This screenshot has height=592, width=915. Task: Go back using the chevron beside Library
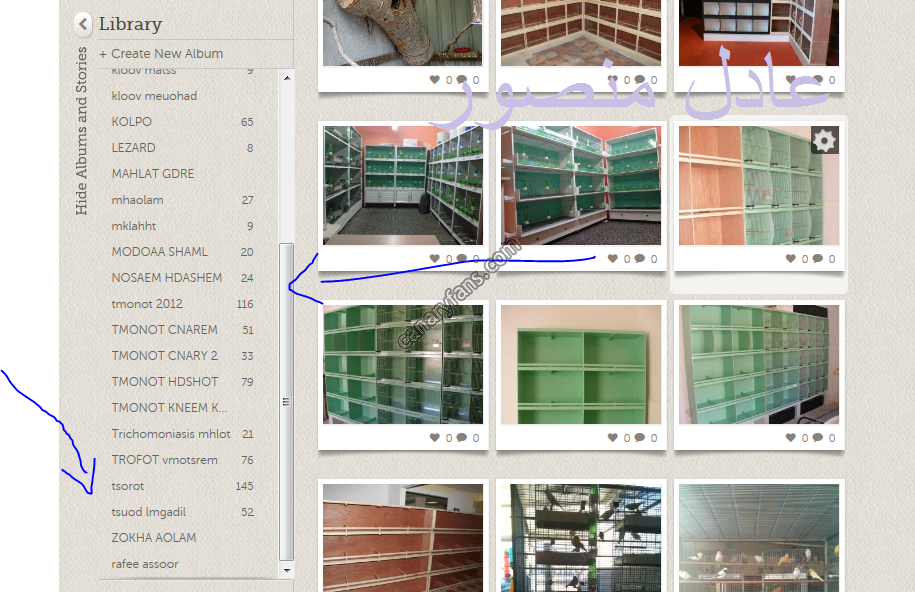click(83, 24)
